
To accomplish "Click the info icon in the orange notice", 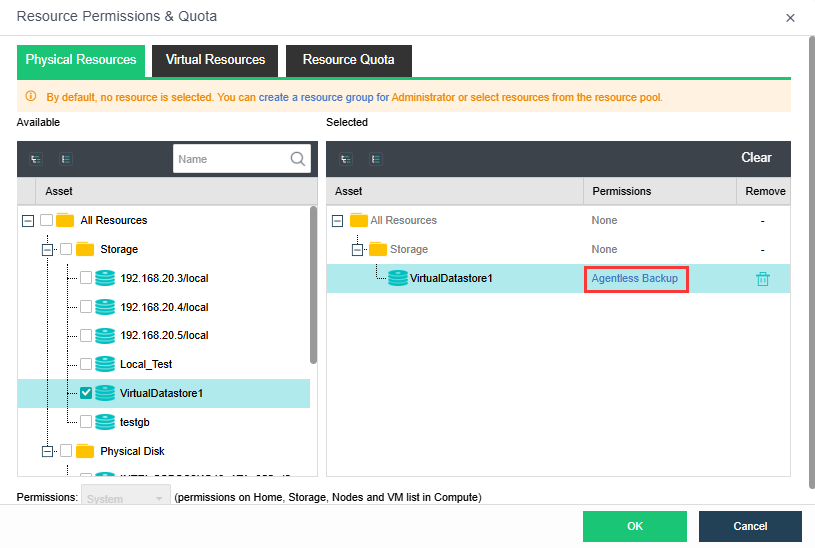I will coord(31,97).
